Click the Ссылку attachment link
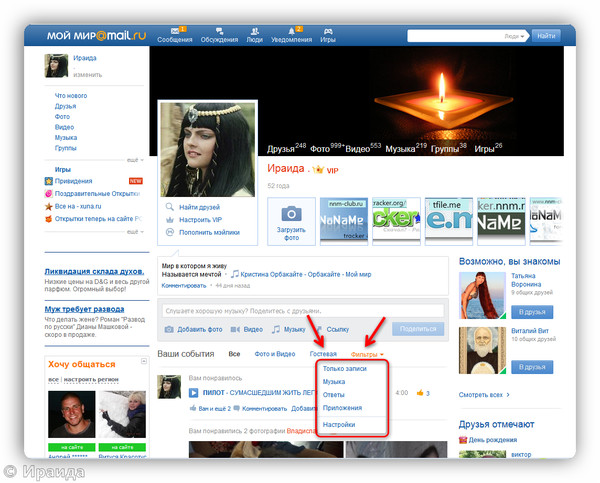600x483 pixels. click(x=338, y=329)
